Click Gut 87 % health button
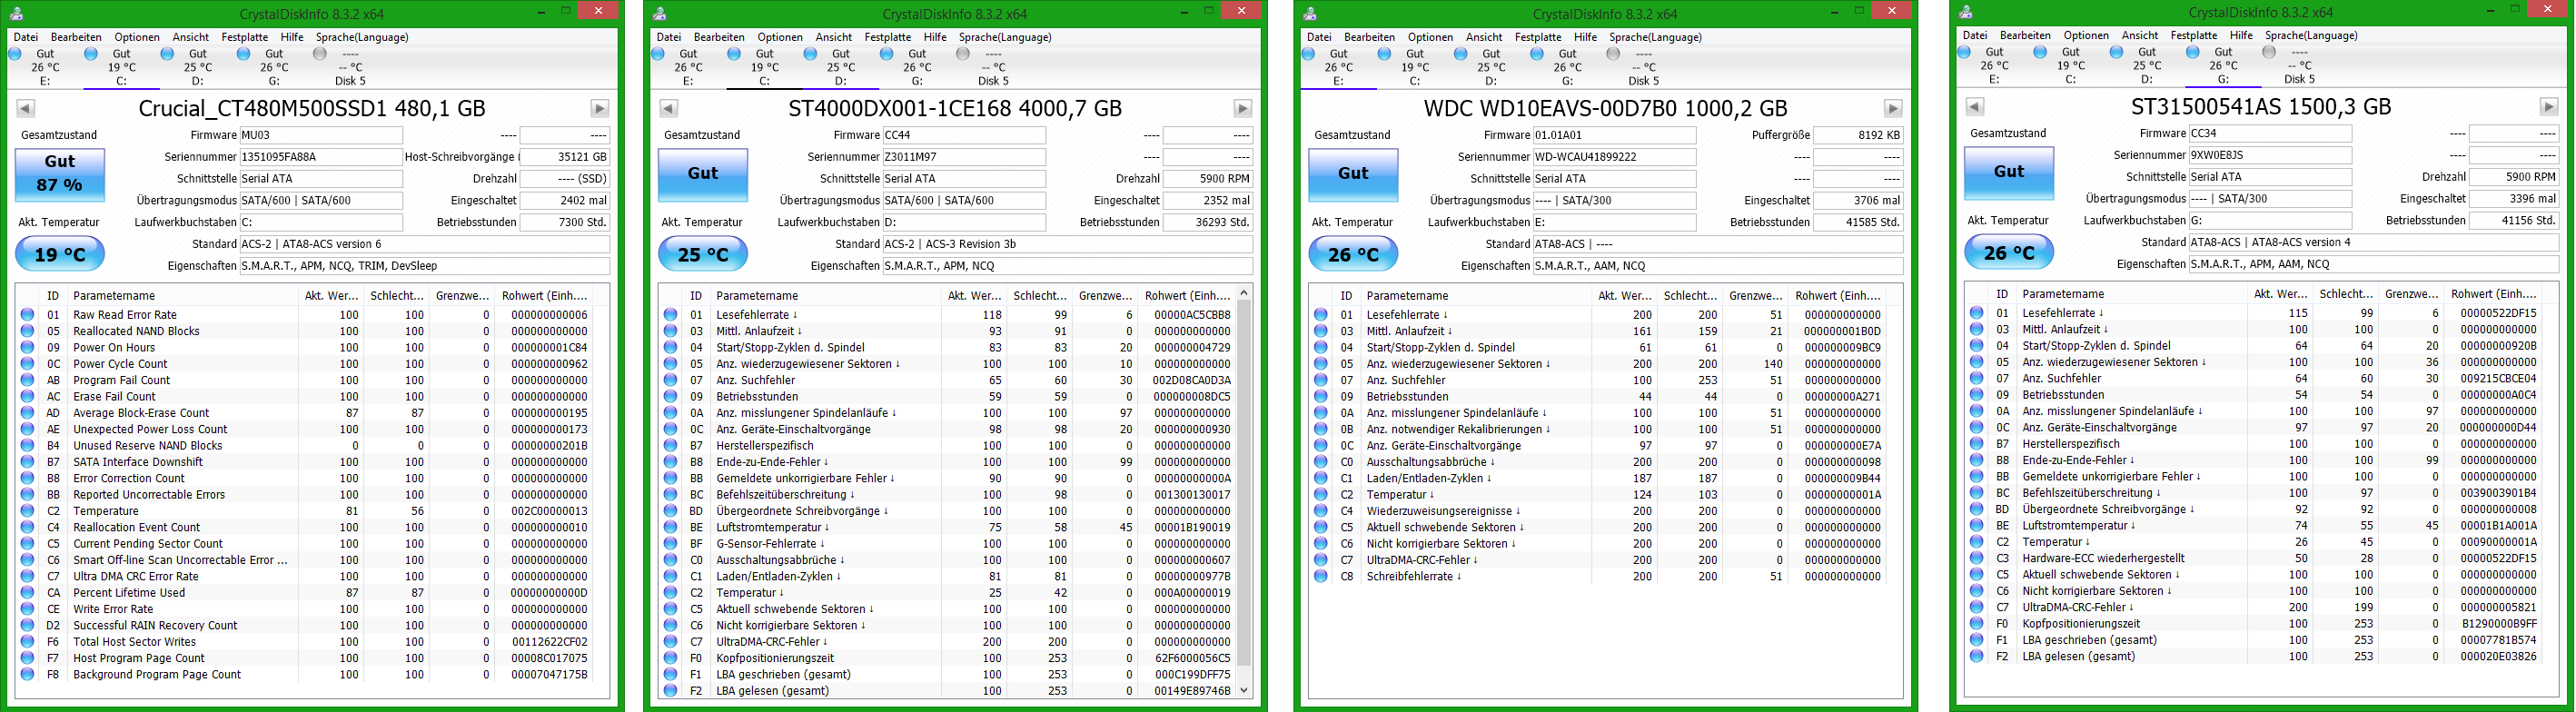The image size is (2576, 712). point(60,174)
